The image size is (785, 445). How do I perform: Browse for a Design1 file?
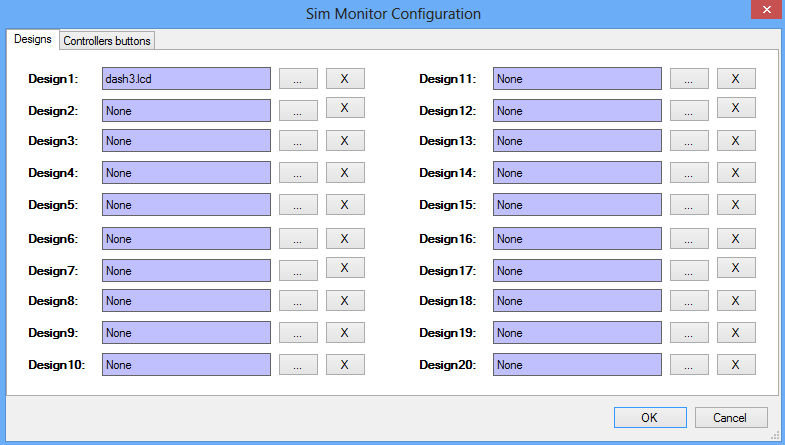pos(298,78)
